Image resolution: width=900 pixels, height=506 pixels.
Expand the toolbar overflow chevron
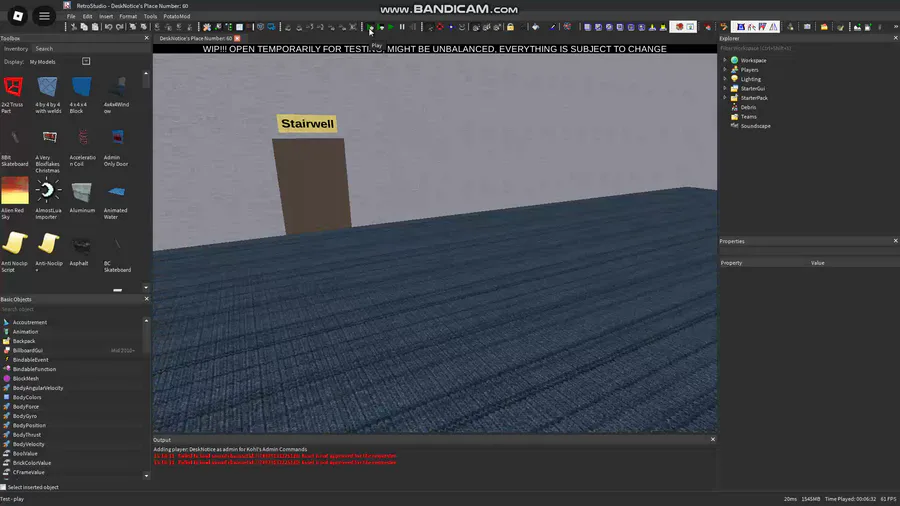click(x=895, y=27)
